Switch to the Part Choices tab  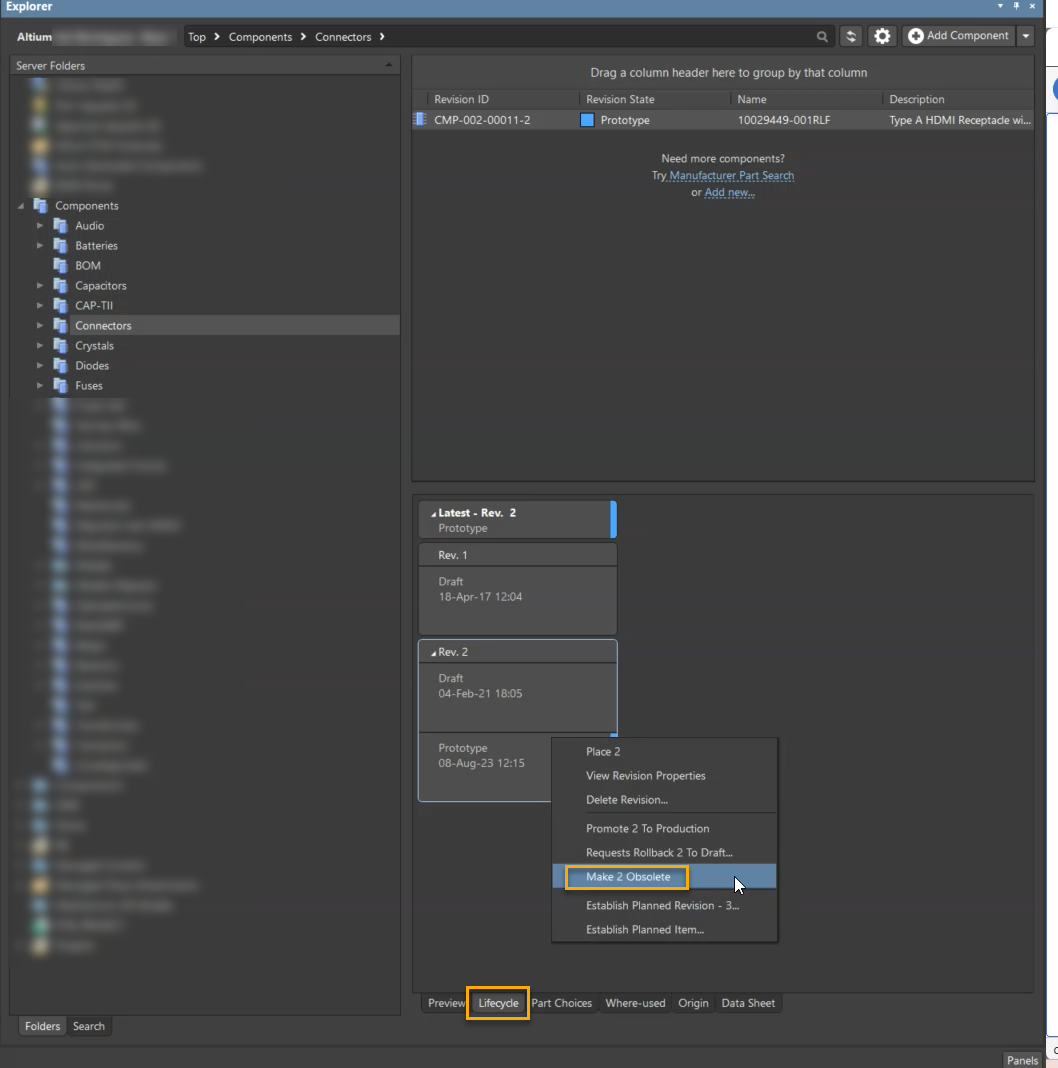[x=561, y=1003]
